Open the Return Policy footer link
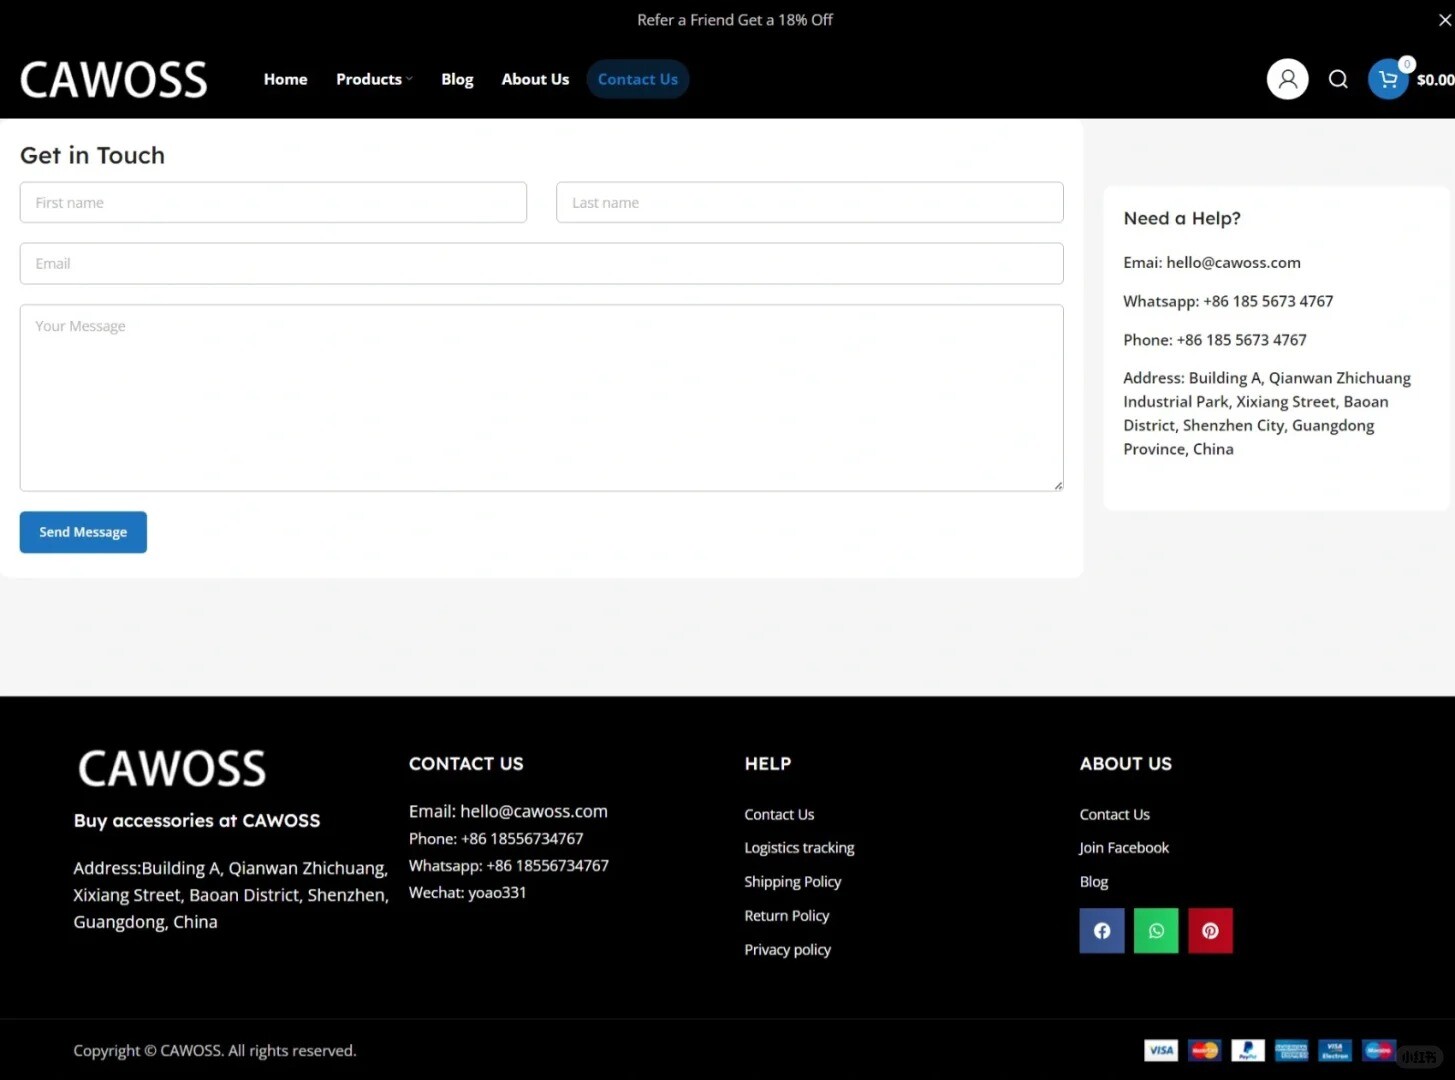Screen dimensions: 1455x1080 pos(787,916)
